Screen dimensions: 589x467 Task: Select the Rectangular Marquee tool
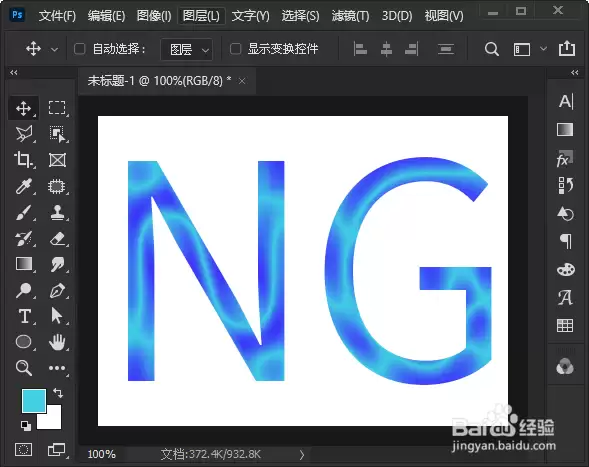point(57,108)
